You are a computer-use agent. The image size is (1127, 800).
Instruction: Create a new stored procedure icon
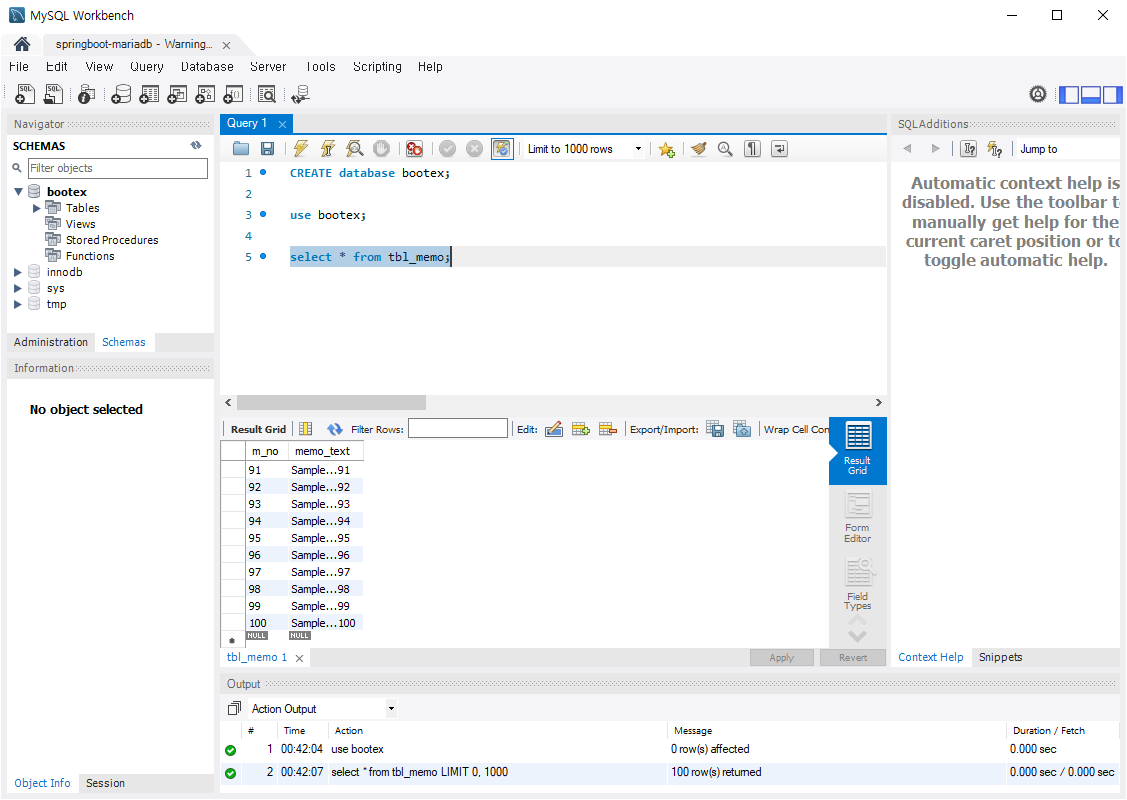click(x=205, y=94)
